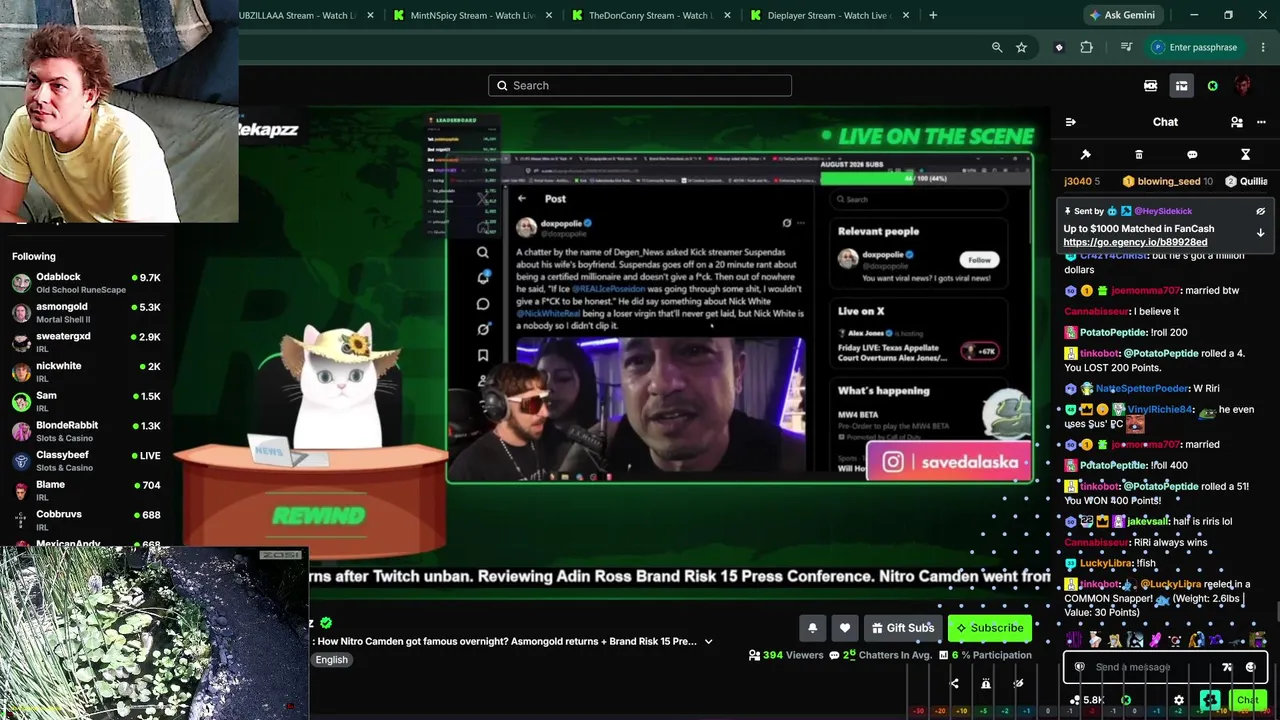Open the go.egency.io pinned link
This screenshot has width=1280, height=720.
pos(1135,242)
